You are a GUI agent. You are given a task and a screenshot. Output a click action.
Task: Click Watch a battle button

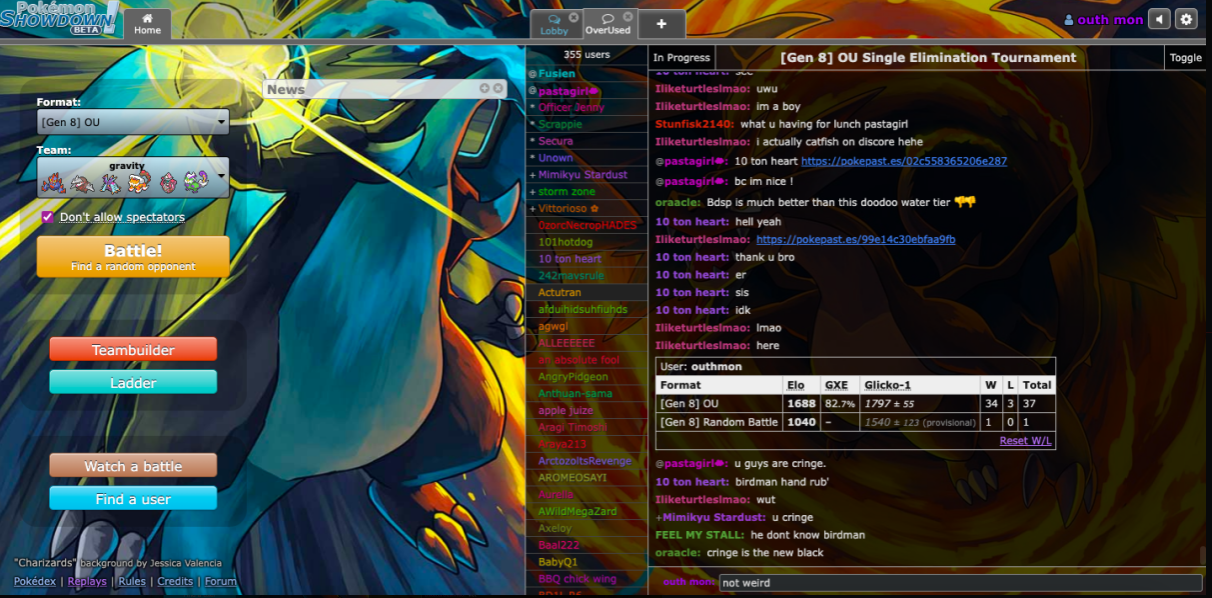pyautogui.click(x=133, y=466)
